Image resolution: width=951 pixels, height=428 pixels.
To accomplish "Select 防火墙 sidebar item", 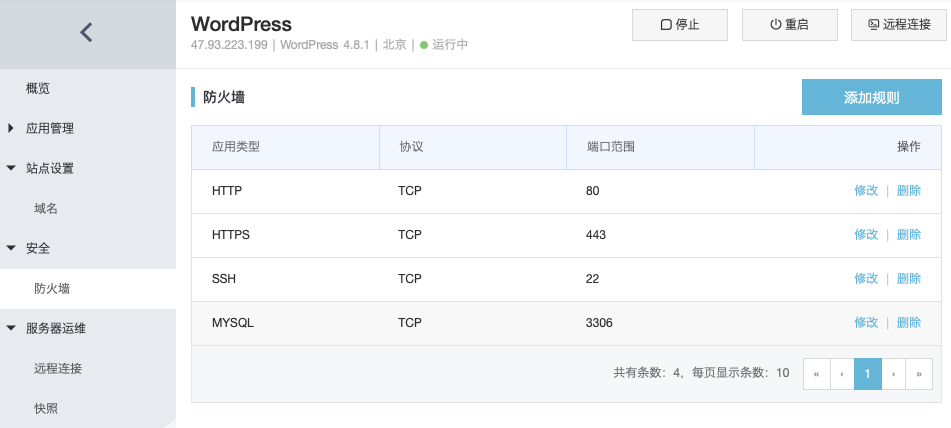I will 88,289.
